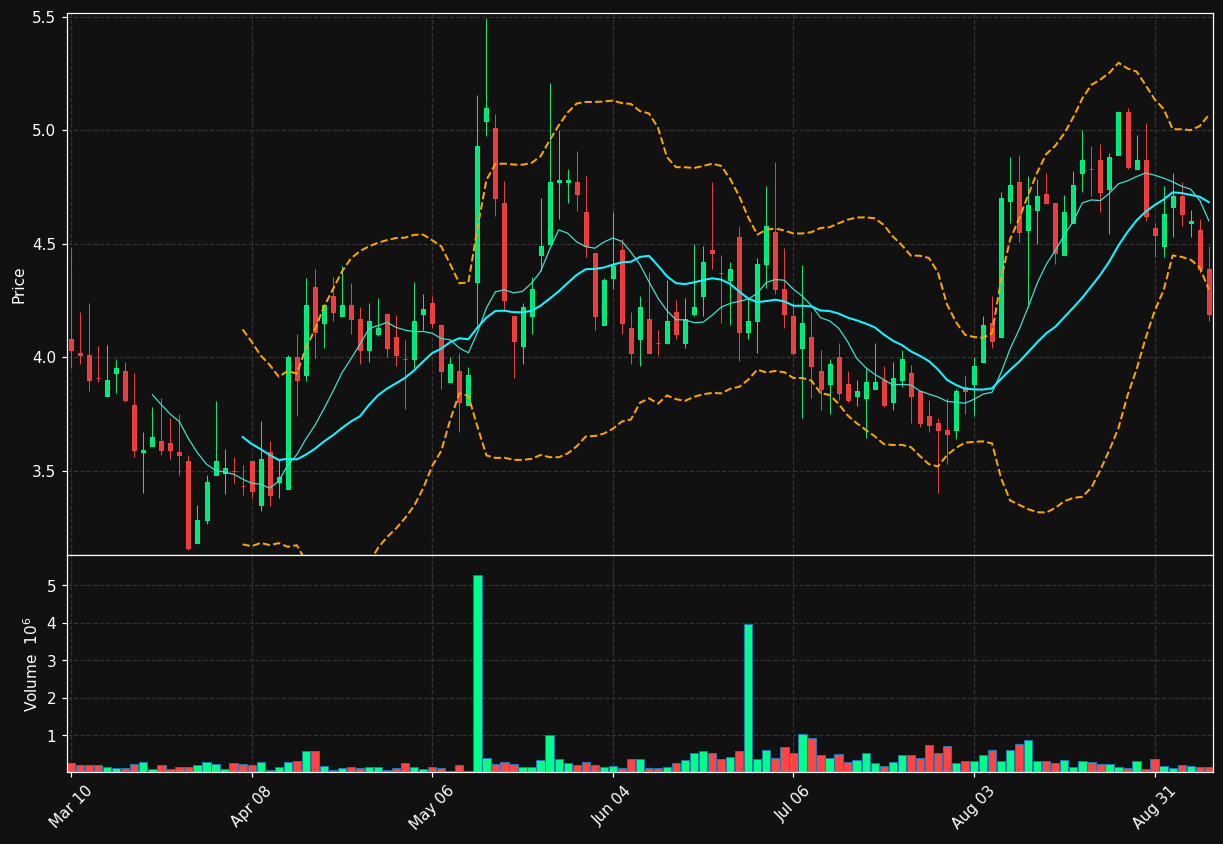The height and width of the screenshot is (844, 1223).
Task: Click the 4.0 price axis label
Action: point(46,358)
